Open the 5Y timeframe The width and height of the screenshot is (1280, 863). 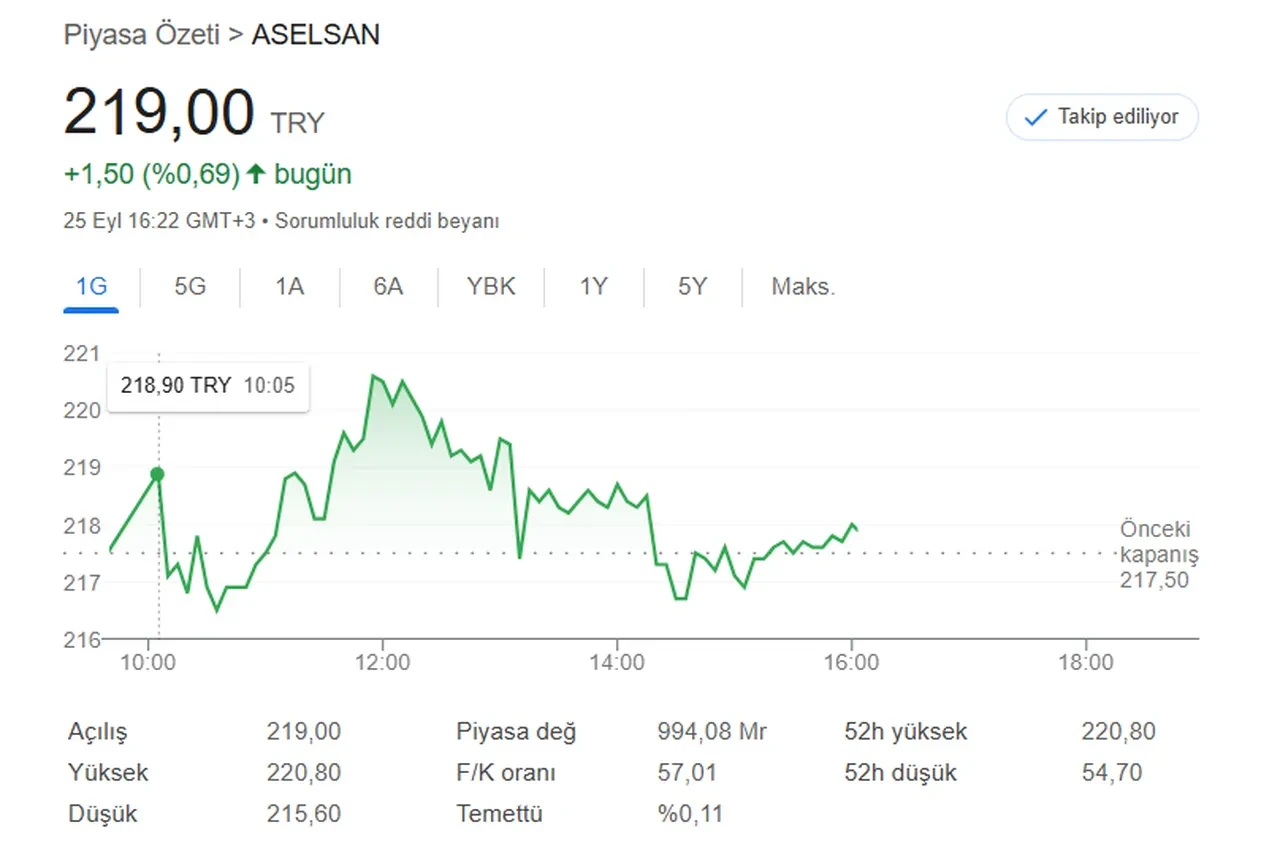click(x=692, y=287)
